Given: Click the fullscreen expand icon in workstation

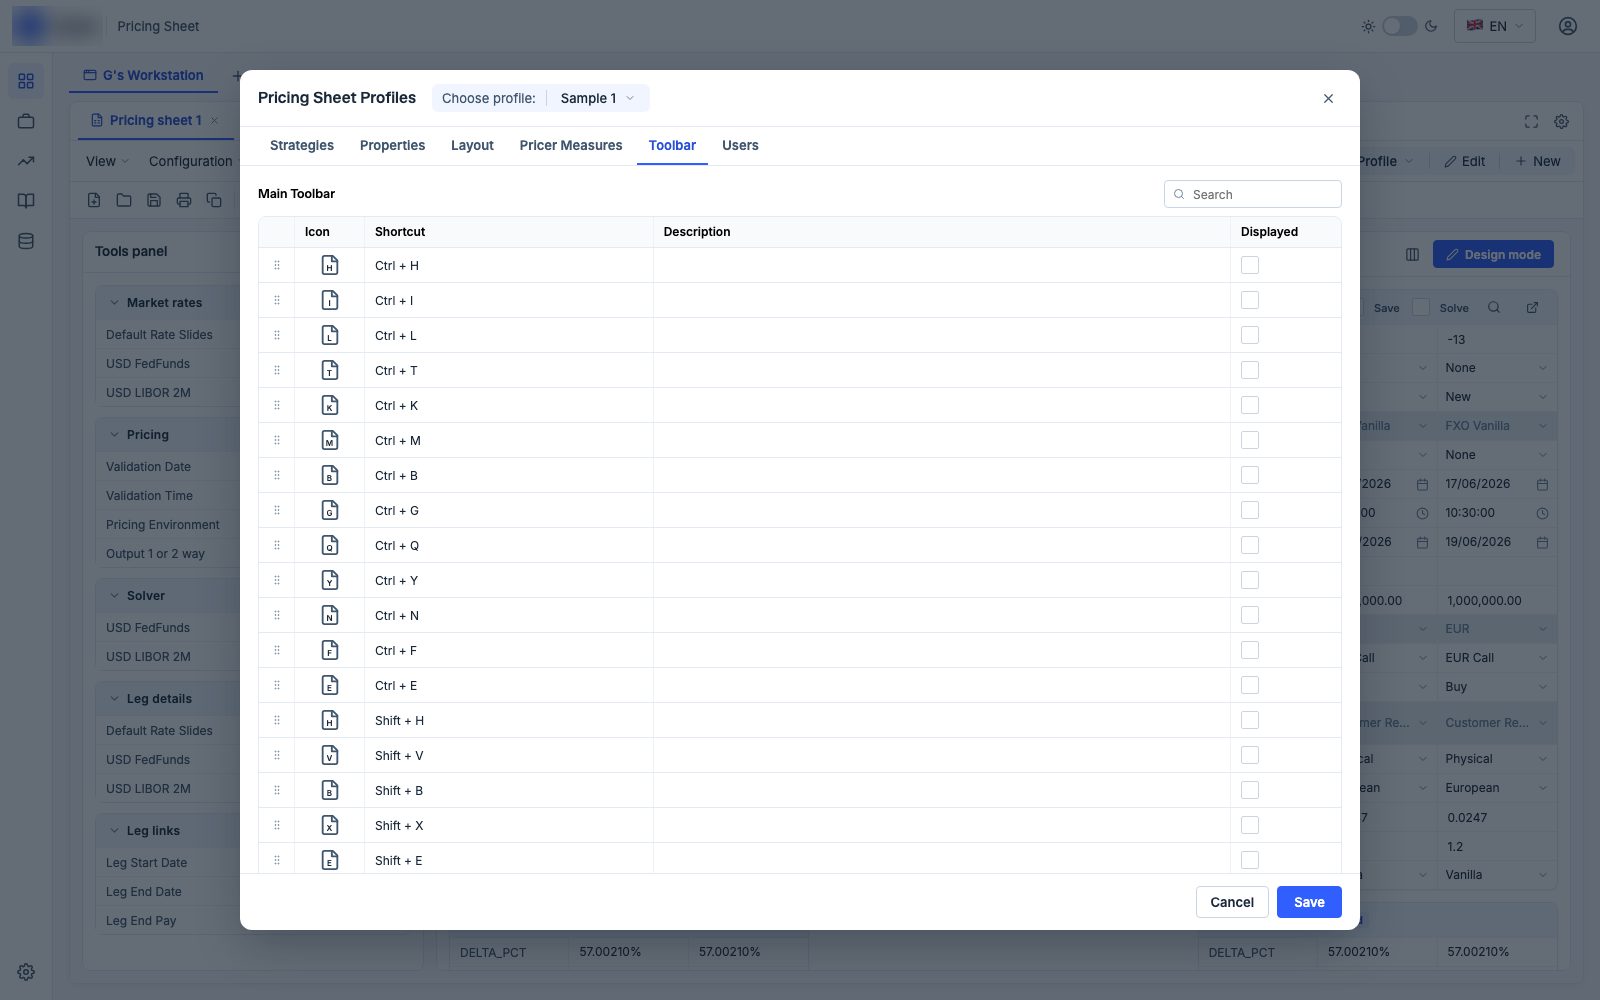Looking at the screenshot, I should coord(1531,121).
